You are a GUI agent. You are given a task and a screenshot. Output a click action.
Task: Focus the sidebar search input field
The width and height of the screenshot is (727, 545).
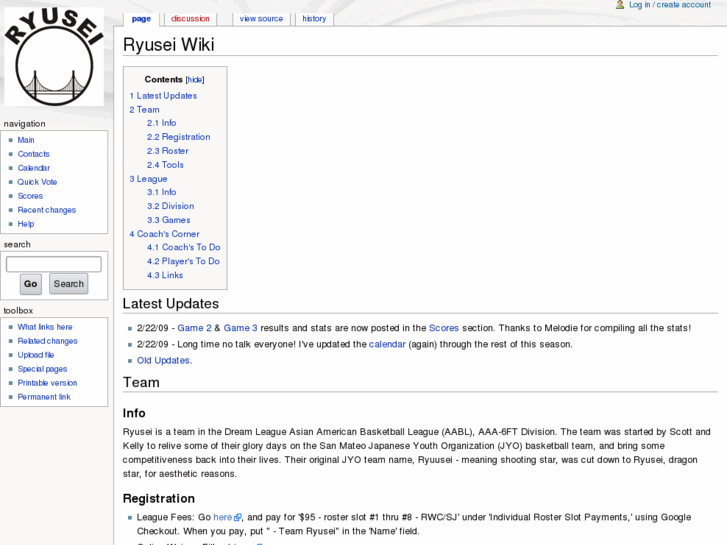point(54,264)
